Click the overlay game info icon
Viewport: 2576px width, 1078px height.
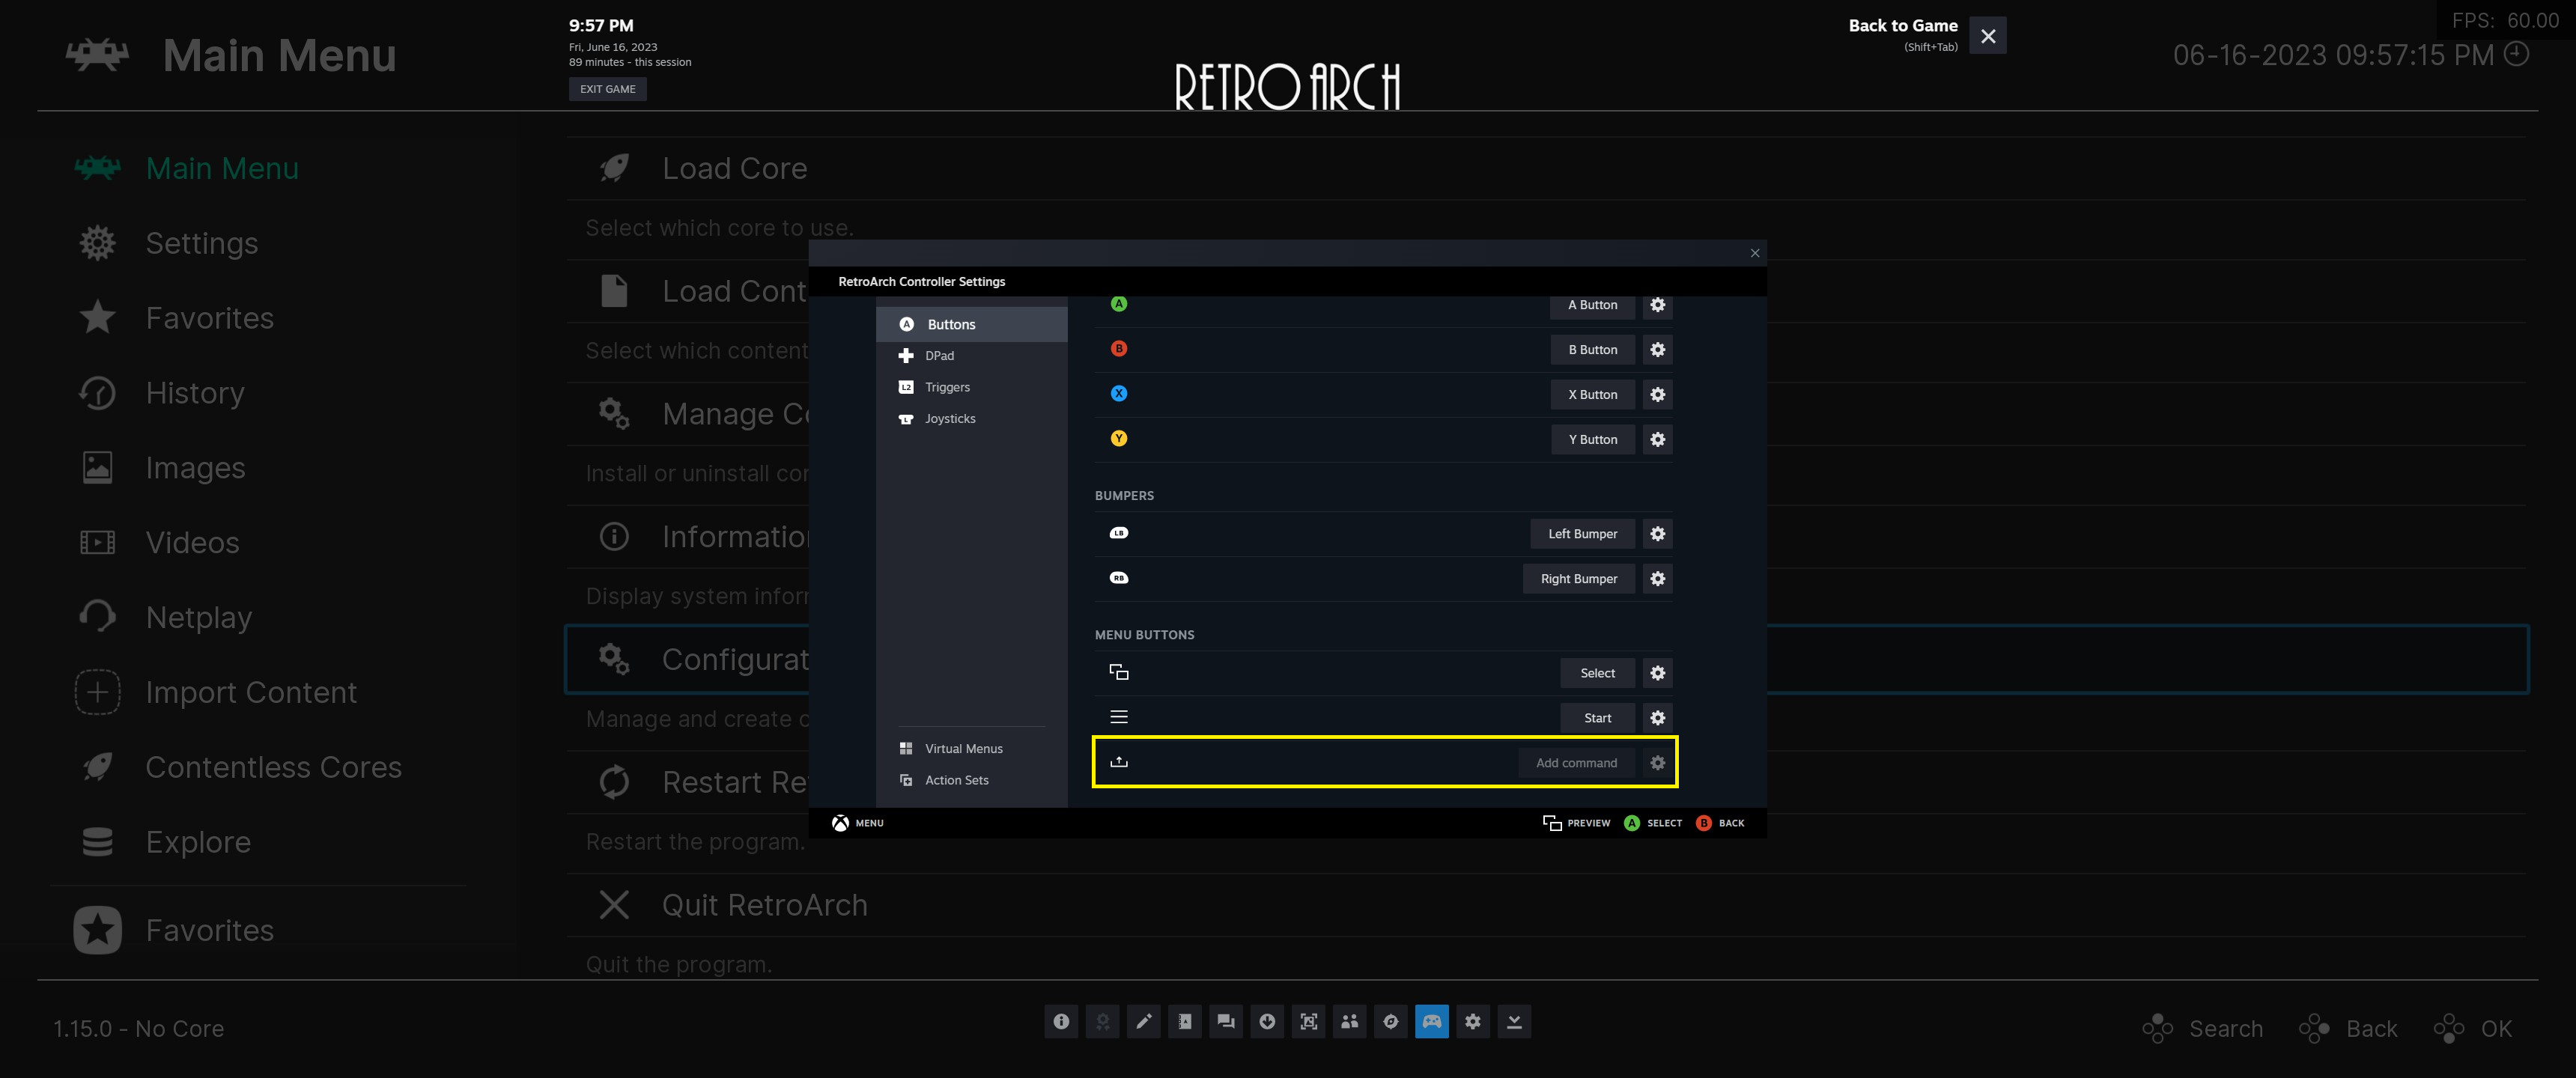[1061, 1021]
